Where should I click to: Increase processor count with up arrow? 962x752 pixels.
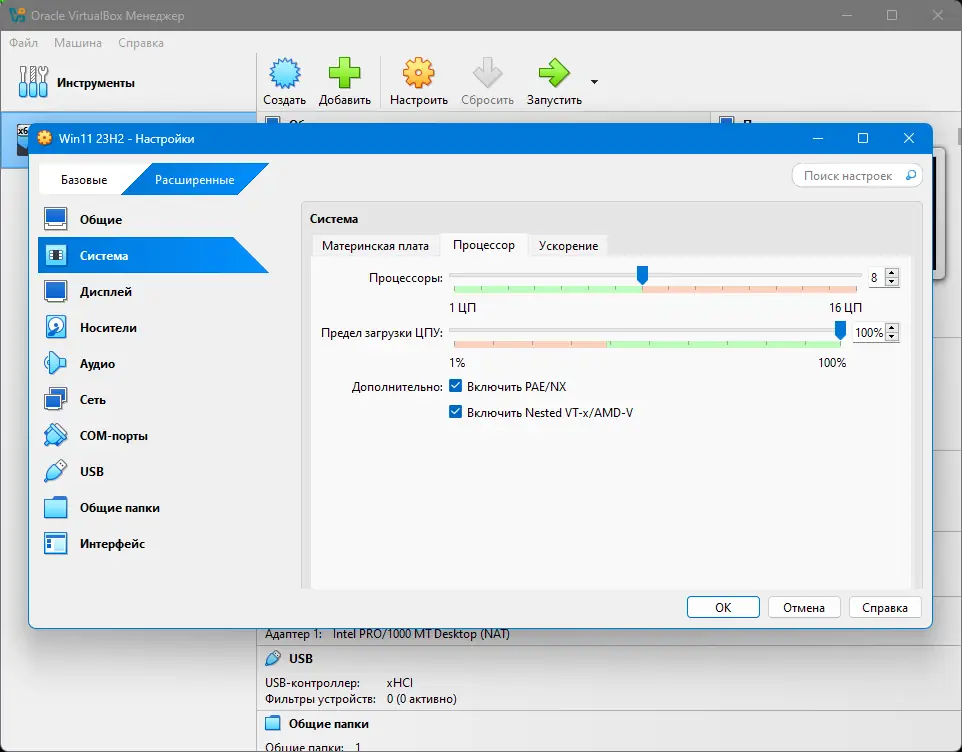(892, 273)
